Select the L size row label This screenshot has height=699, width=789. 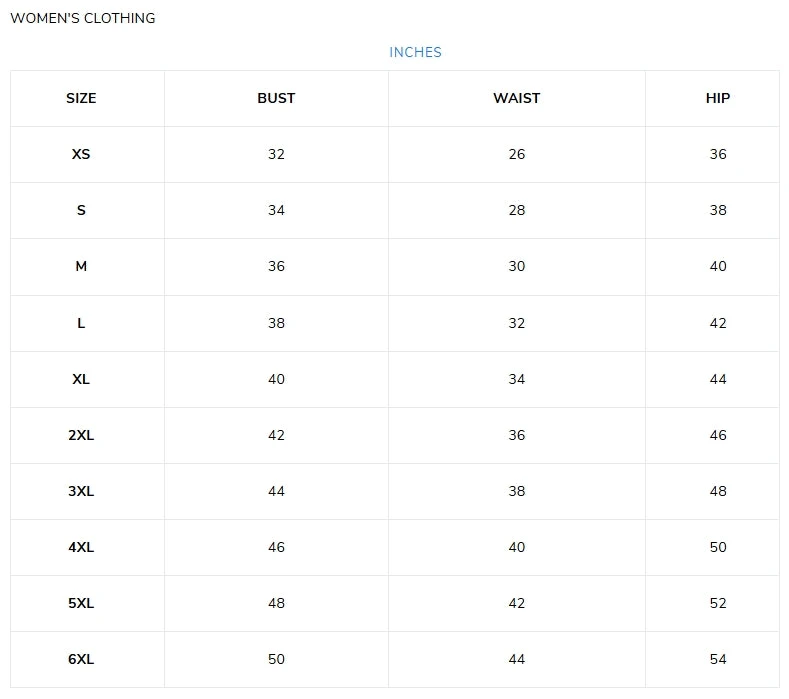point(81,323)
